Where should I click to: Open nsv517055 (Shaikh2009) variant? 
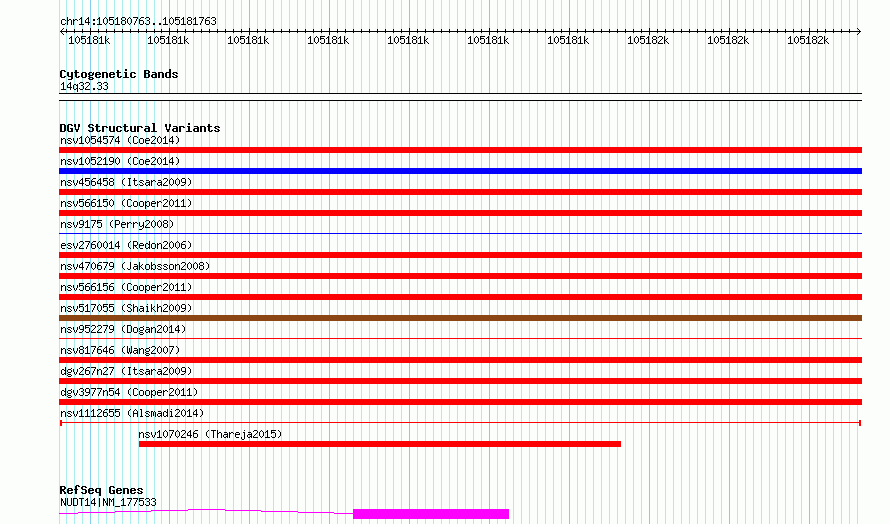[126, 308]
